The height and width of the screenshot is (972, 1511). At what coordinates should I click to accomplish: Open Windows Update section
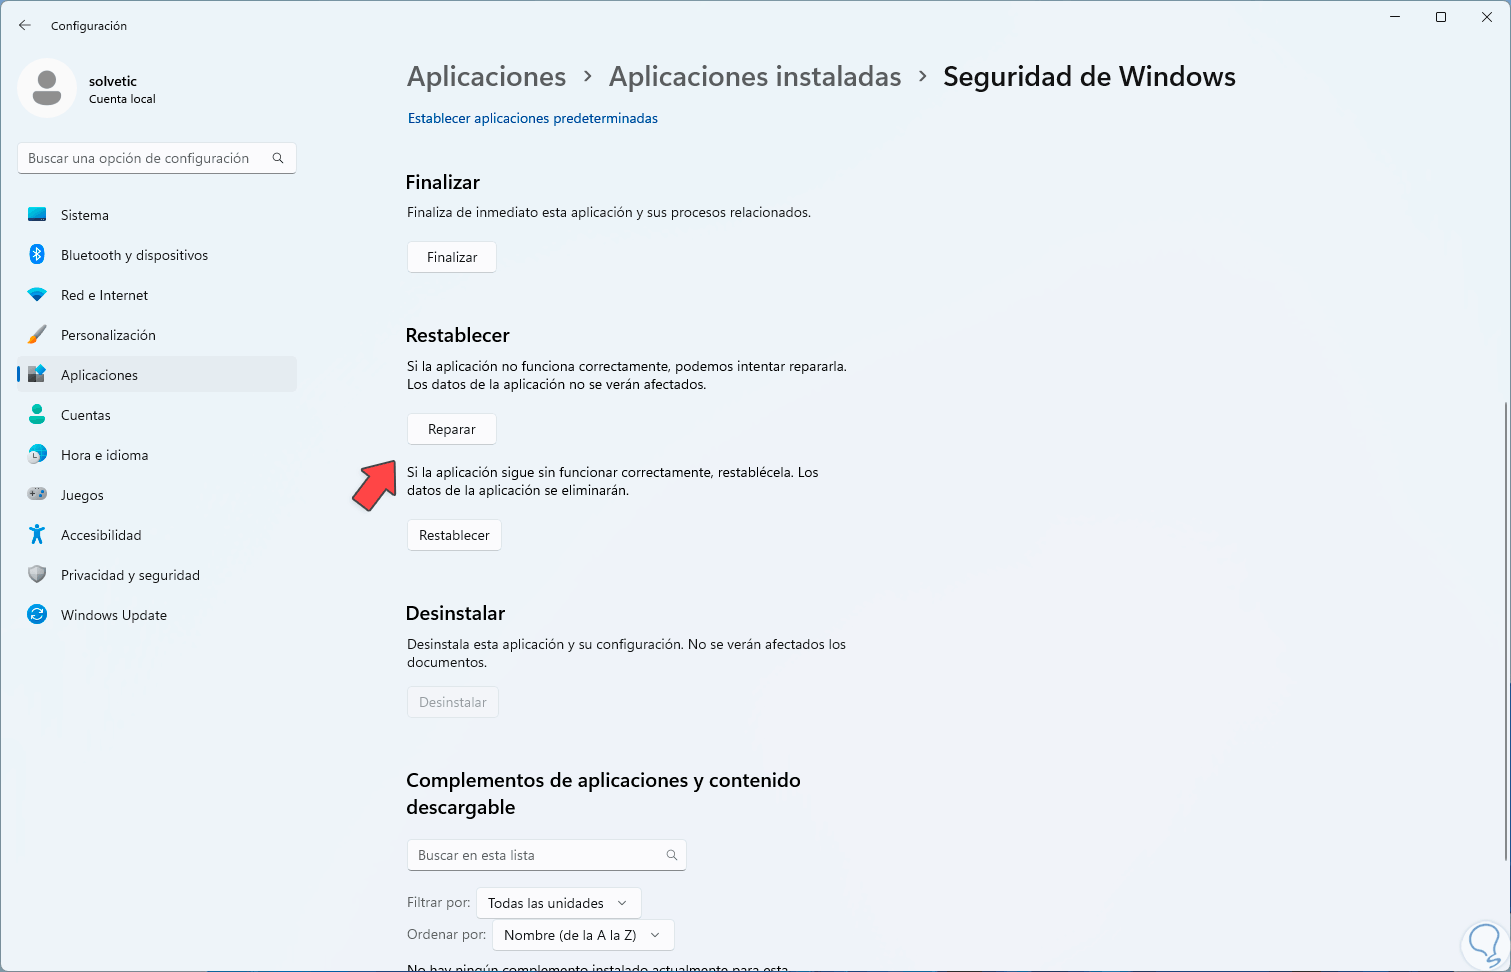pos(157,615)
